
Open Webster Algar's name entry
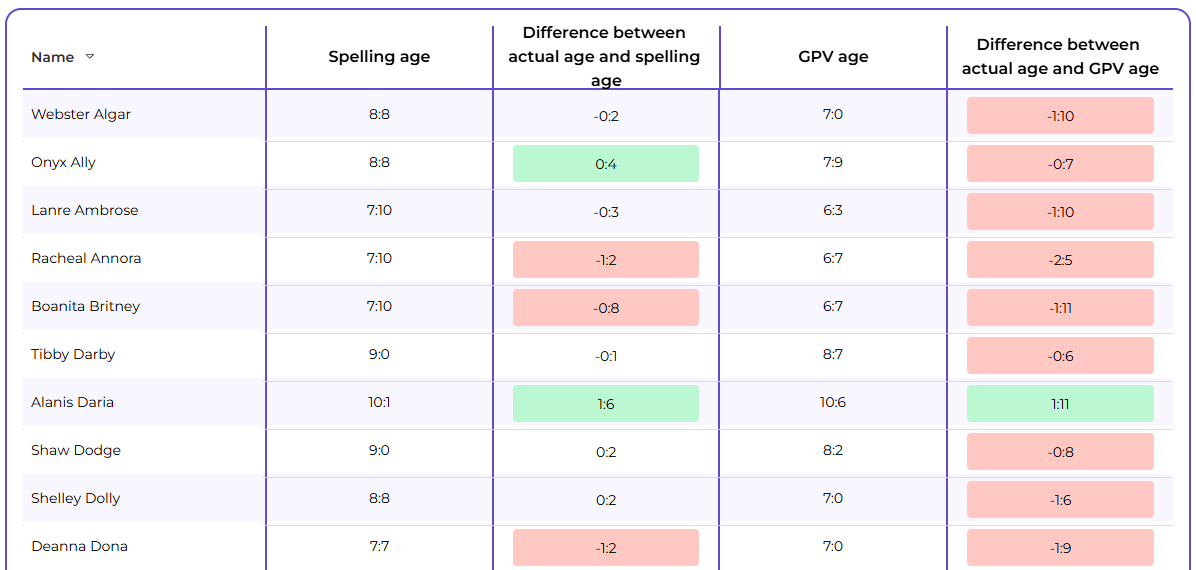click(81, 115)
